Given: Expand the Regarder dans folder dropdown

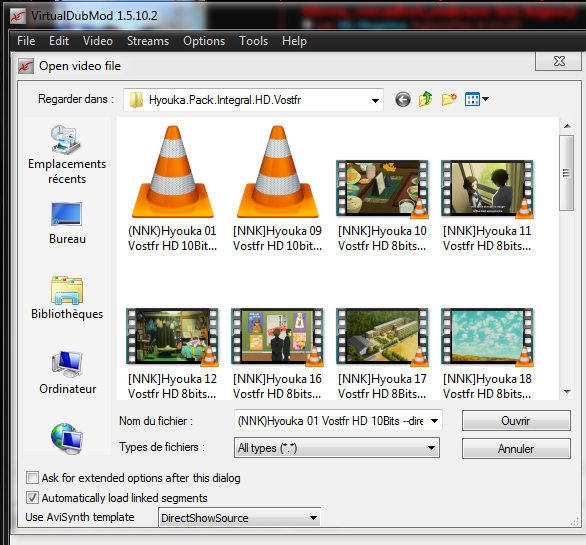Looking at the screenshot, I should coord(375,100).
